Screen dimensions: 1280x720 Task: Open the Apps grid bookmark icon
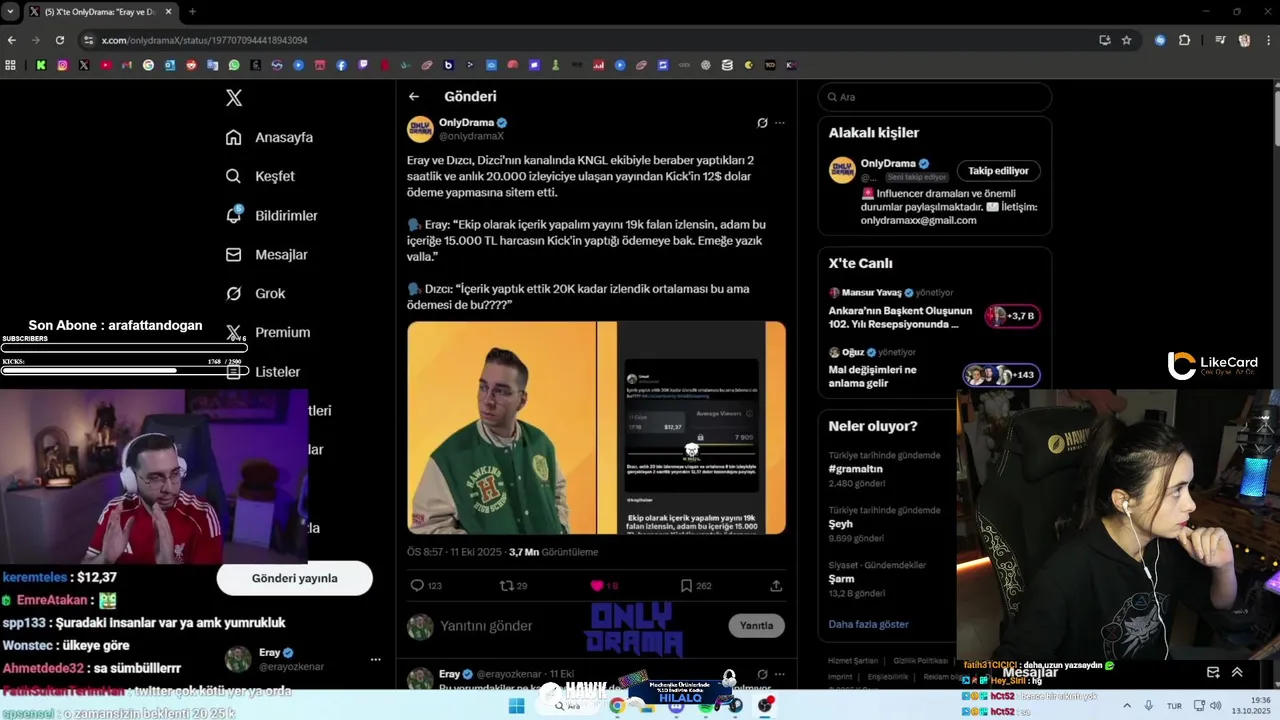click(10, 65)
